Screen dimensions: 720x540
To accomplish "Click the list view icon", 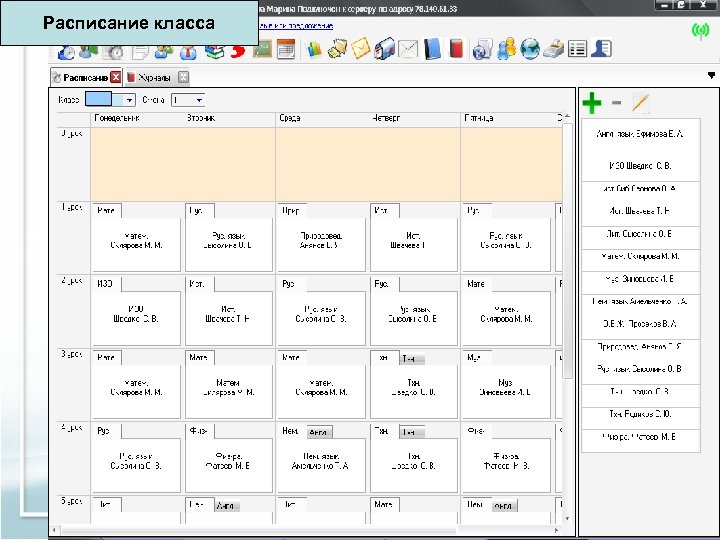I will 577,49.
